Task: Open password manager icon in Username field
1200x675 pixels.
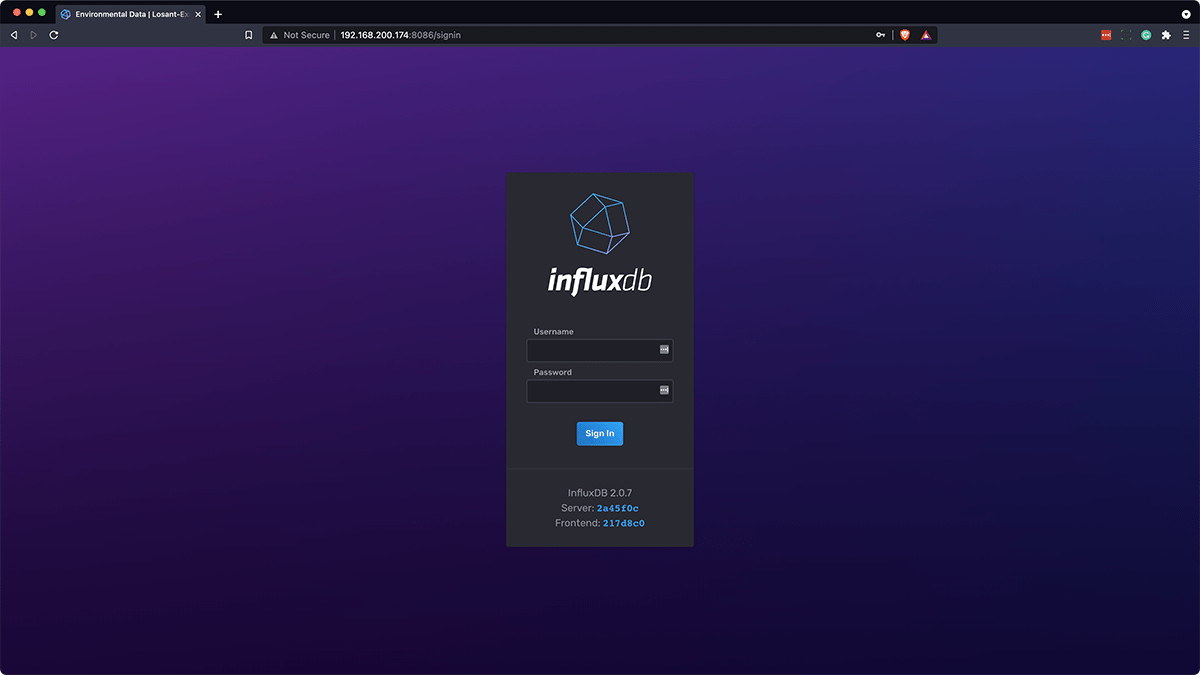Action: [664, 350]
